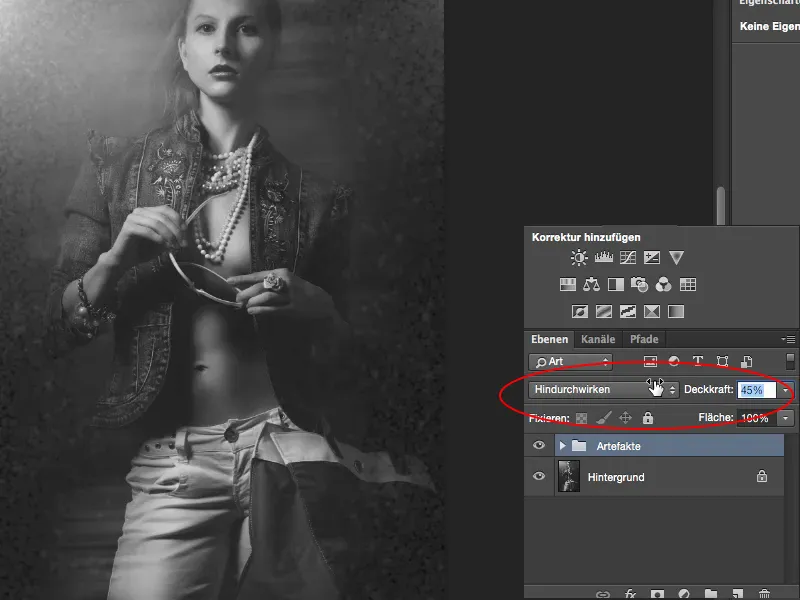
Task: Add an Exposure adjustment (plus/minus icon)
Action: point(652,258)
